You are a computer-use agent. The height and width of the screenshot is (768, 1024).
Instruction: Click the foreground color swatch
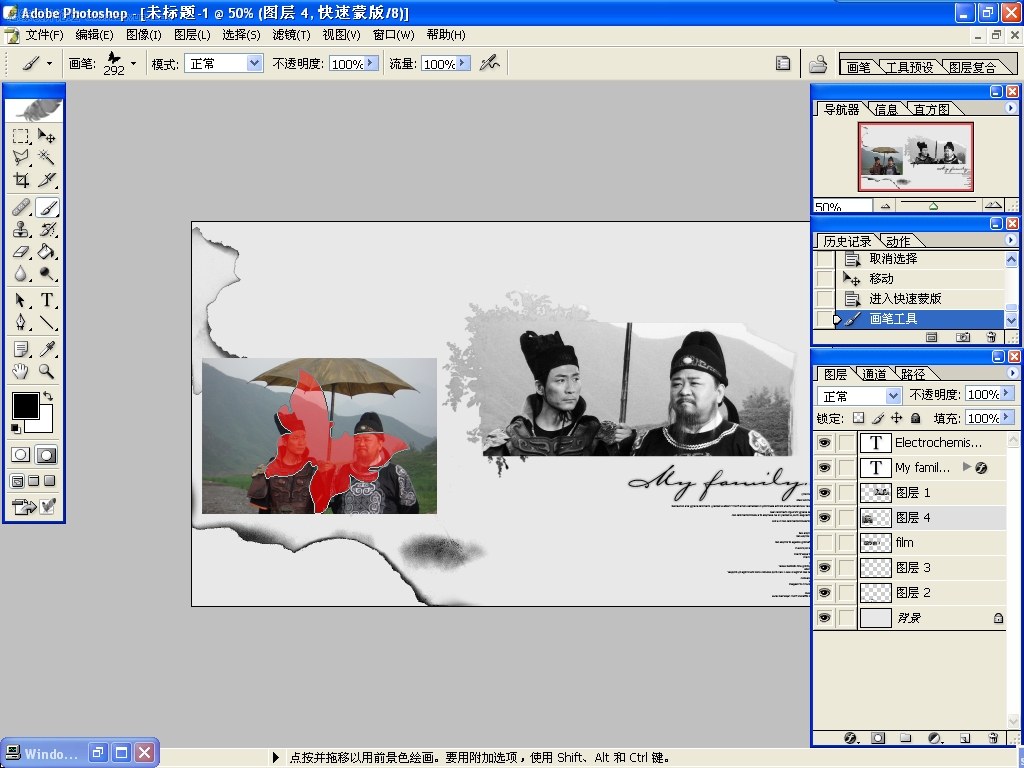25,406
